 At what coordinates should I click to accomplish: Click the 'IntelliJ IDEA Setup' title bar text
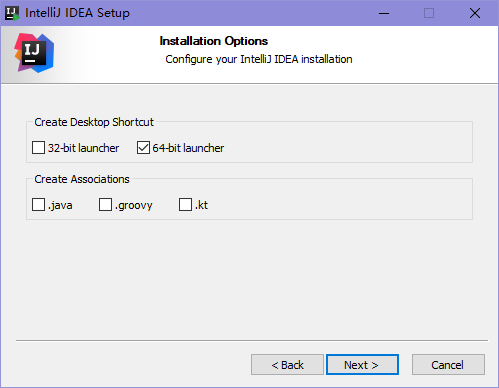[x=77, y=13]
